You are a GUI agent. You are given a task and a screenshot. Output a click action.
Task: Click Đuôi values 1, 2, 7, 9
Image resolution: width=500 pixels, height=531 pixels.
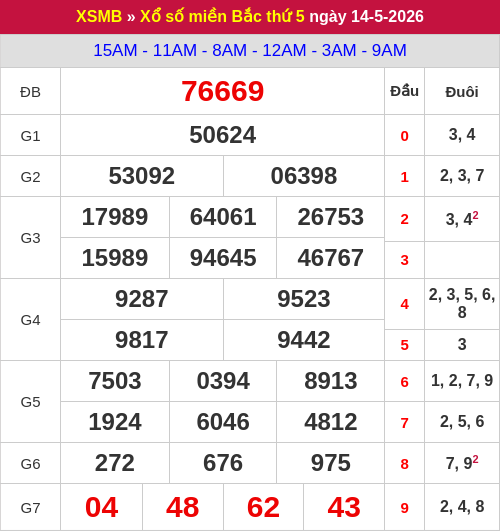click(462, 381)
